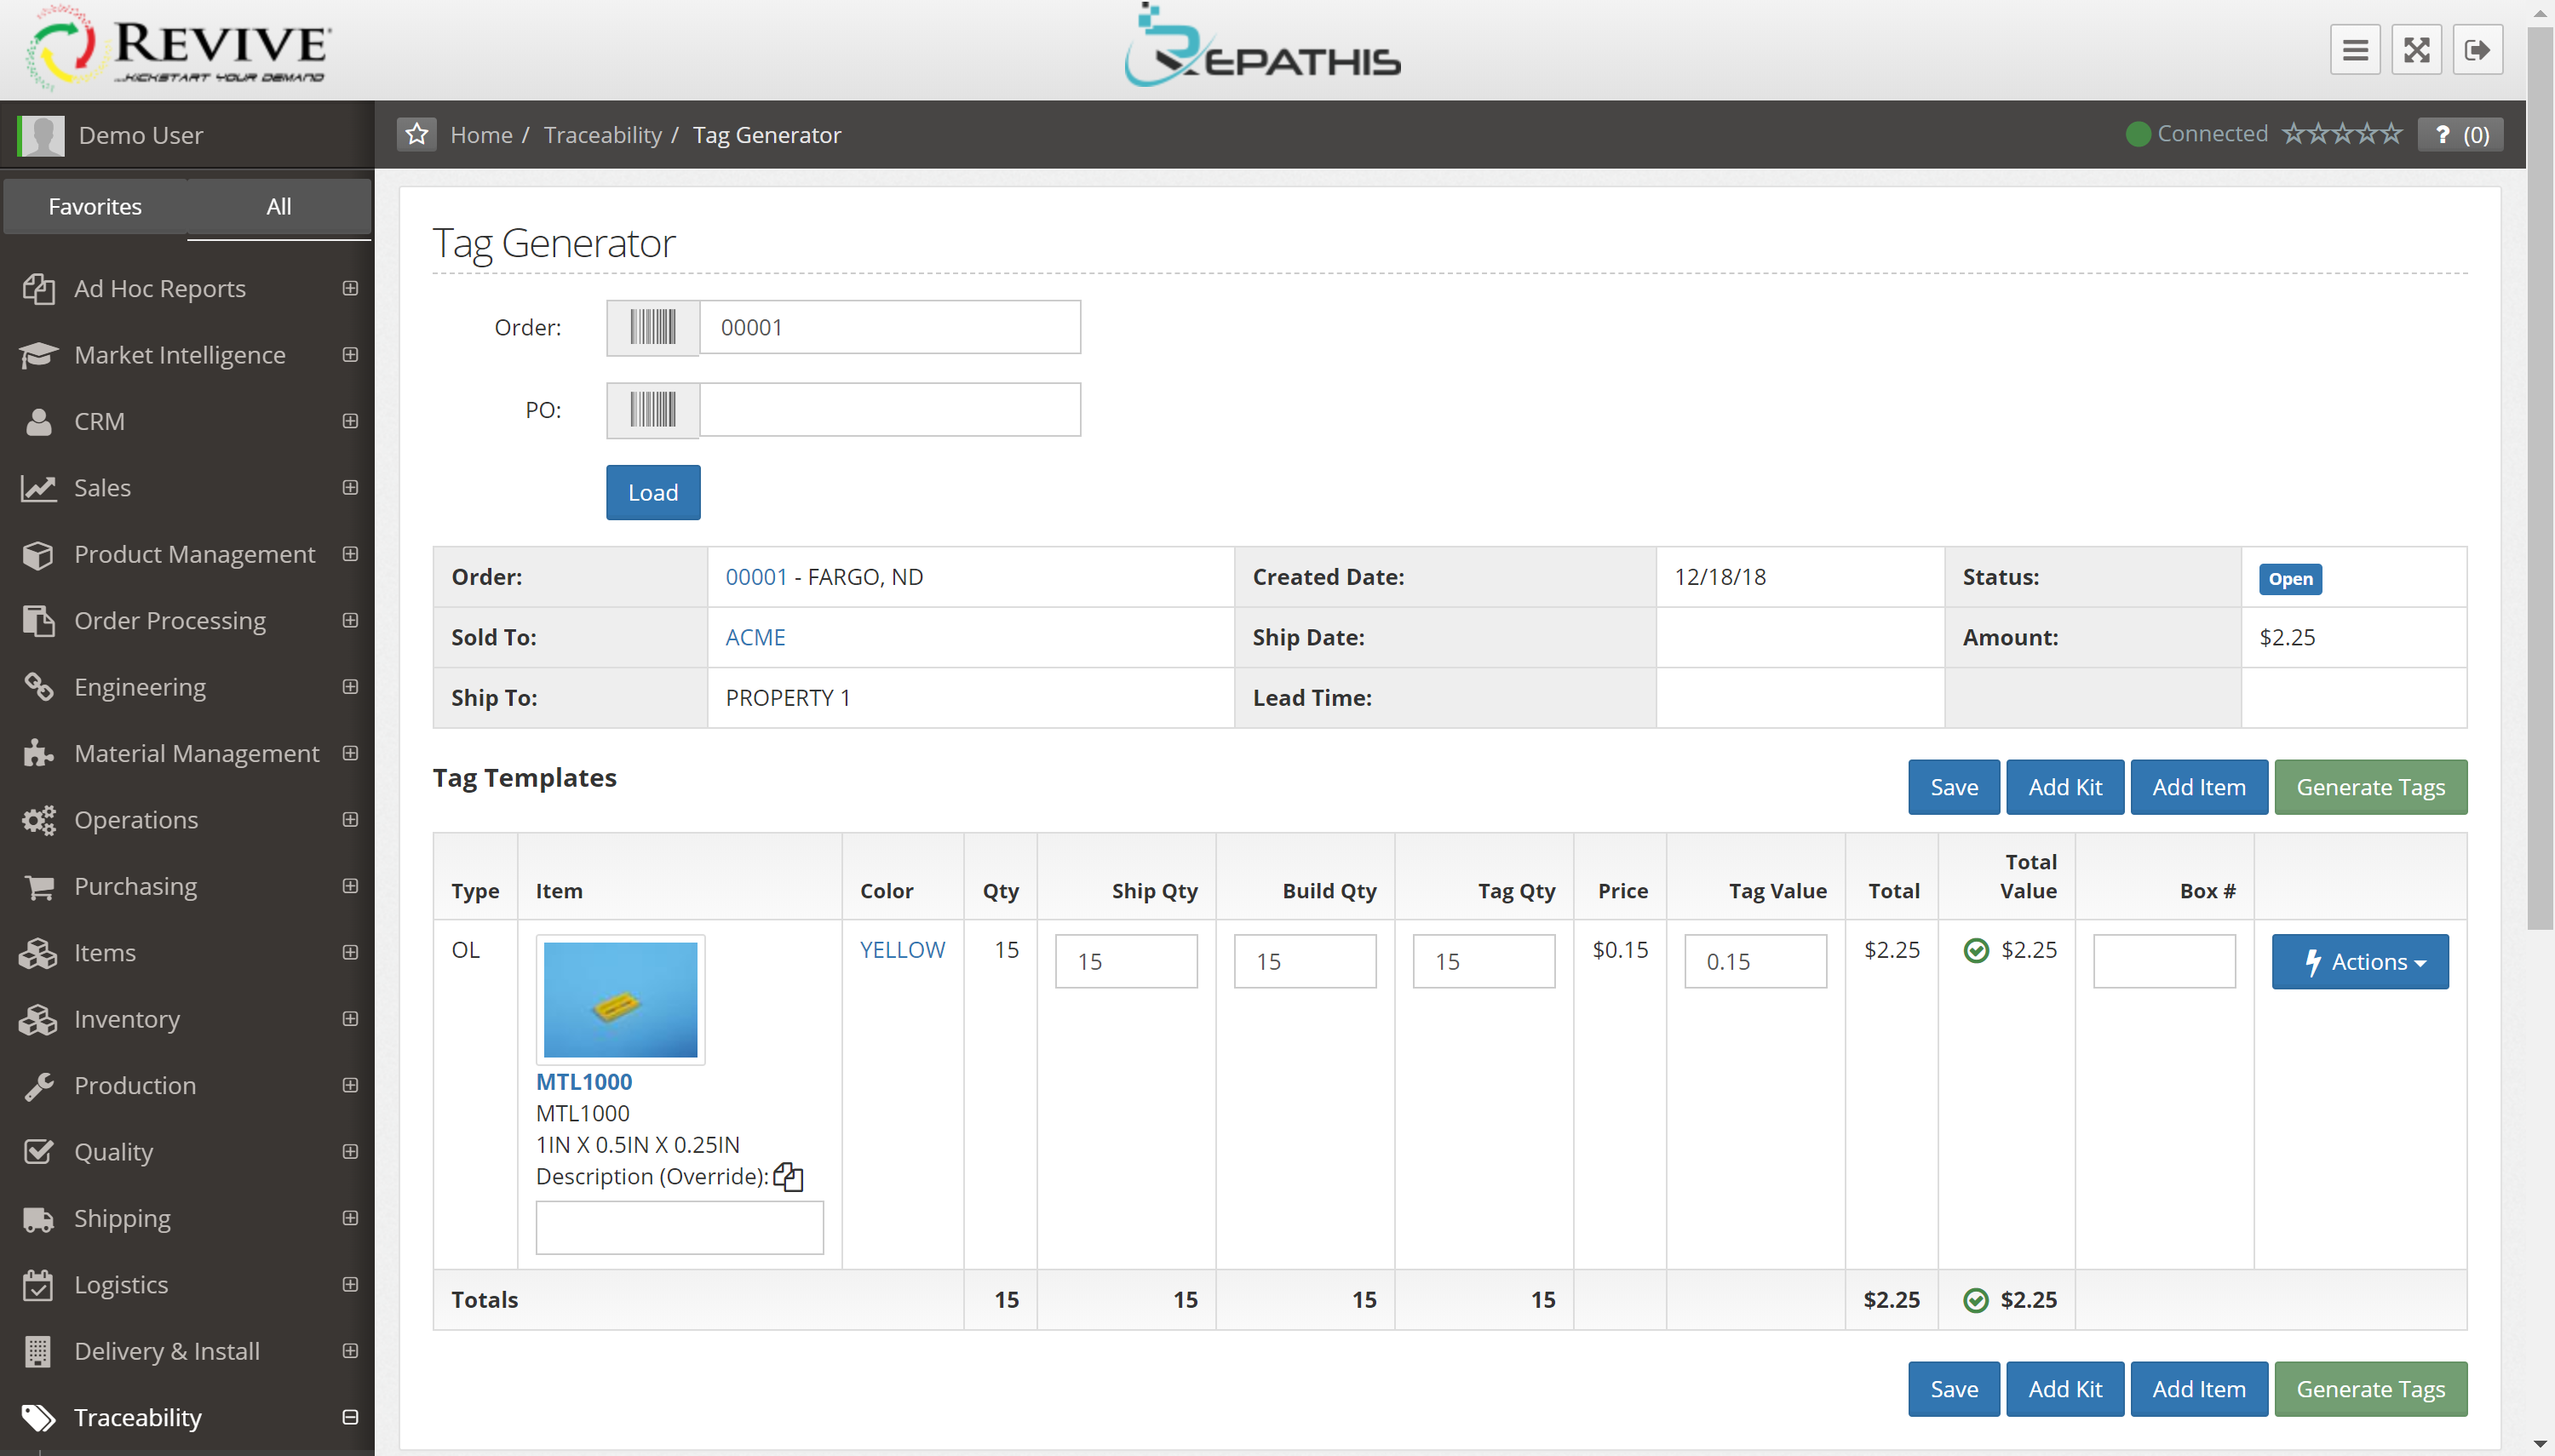The width and height of the screenshot is (2555, 1456).
Task: Click the Traceability tags icon
Action: [x=38, y=1417]
